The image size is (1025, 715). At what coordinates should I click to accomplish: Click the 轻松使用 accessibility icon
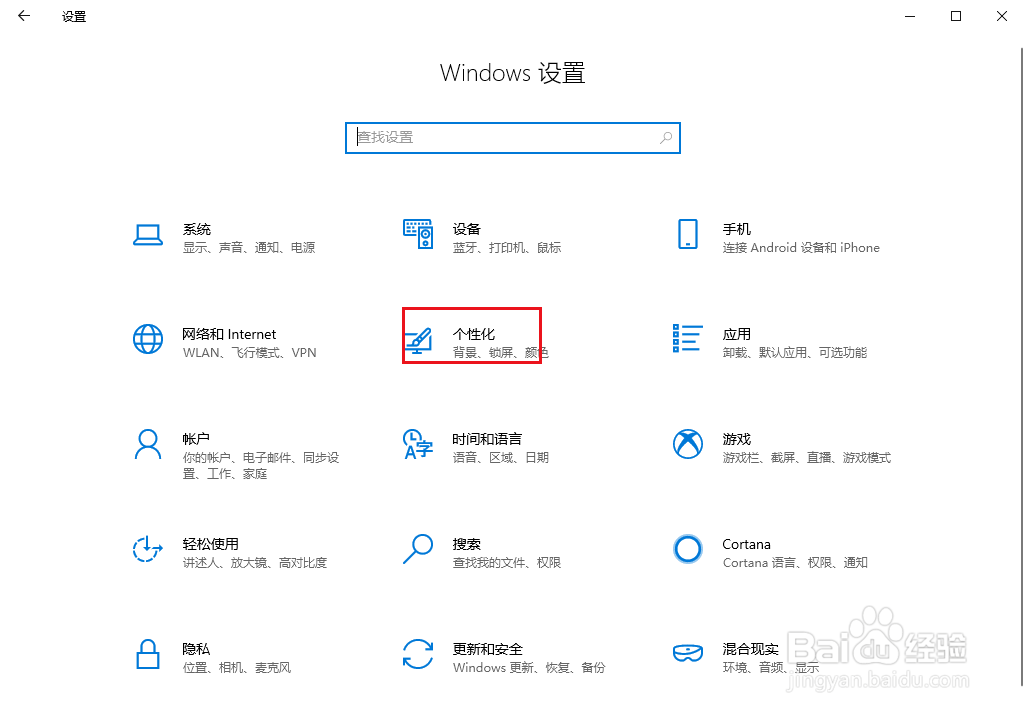(x=147, y=550)
